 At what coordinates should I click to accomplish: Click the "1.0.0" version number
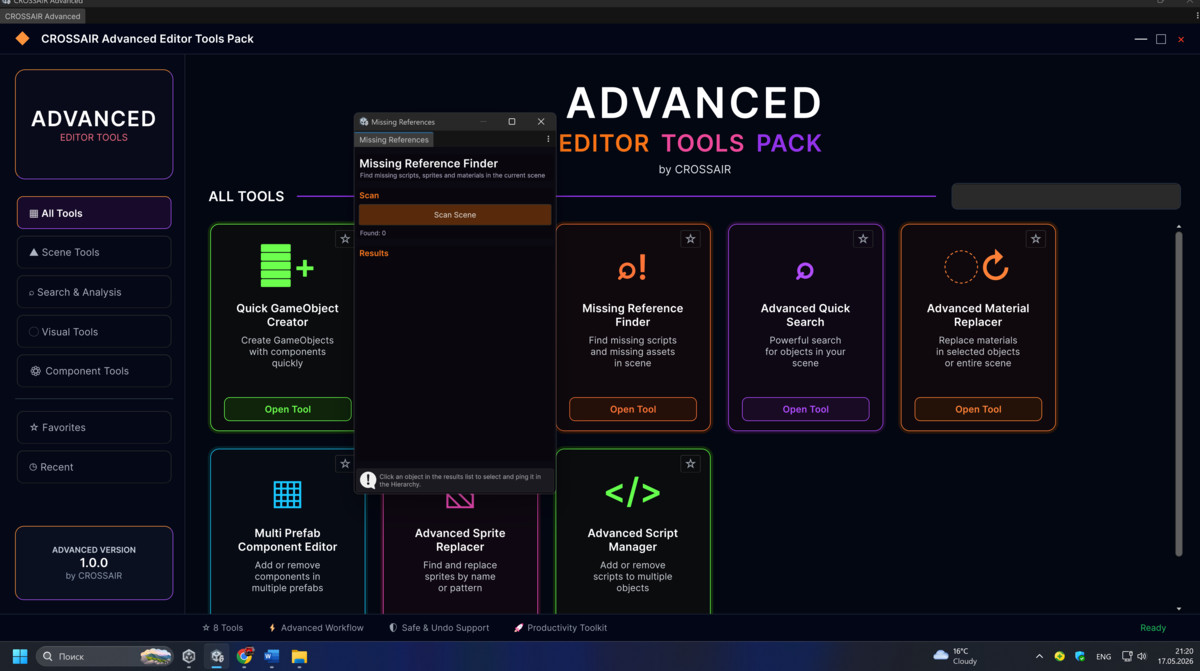(94, 563)
